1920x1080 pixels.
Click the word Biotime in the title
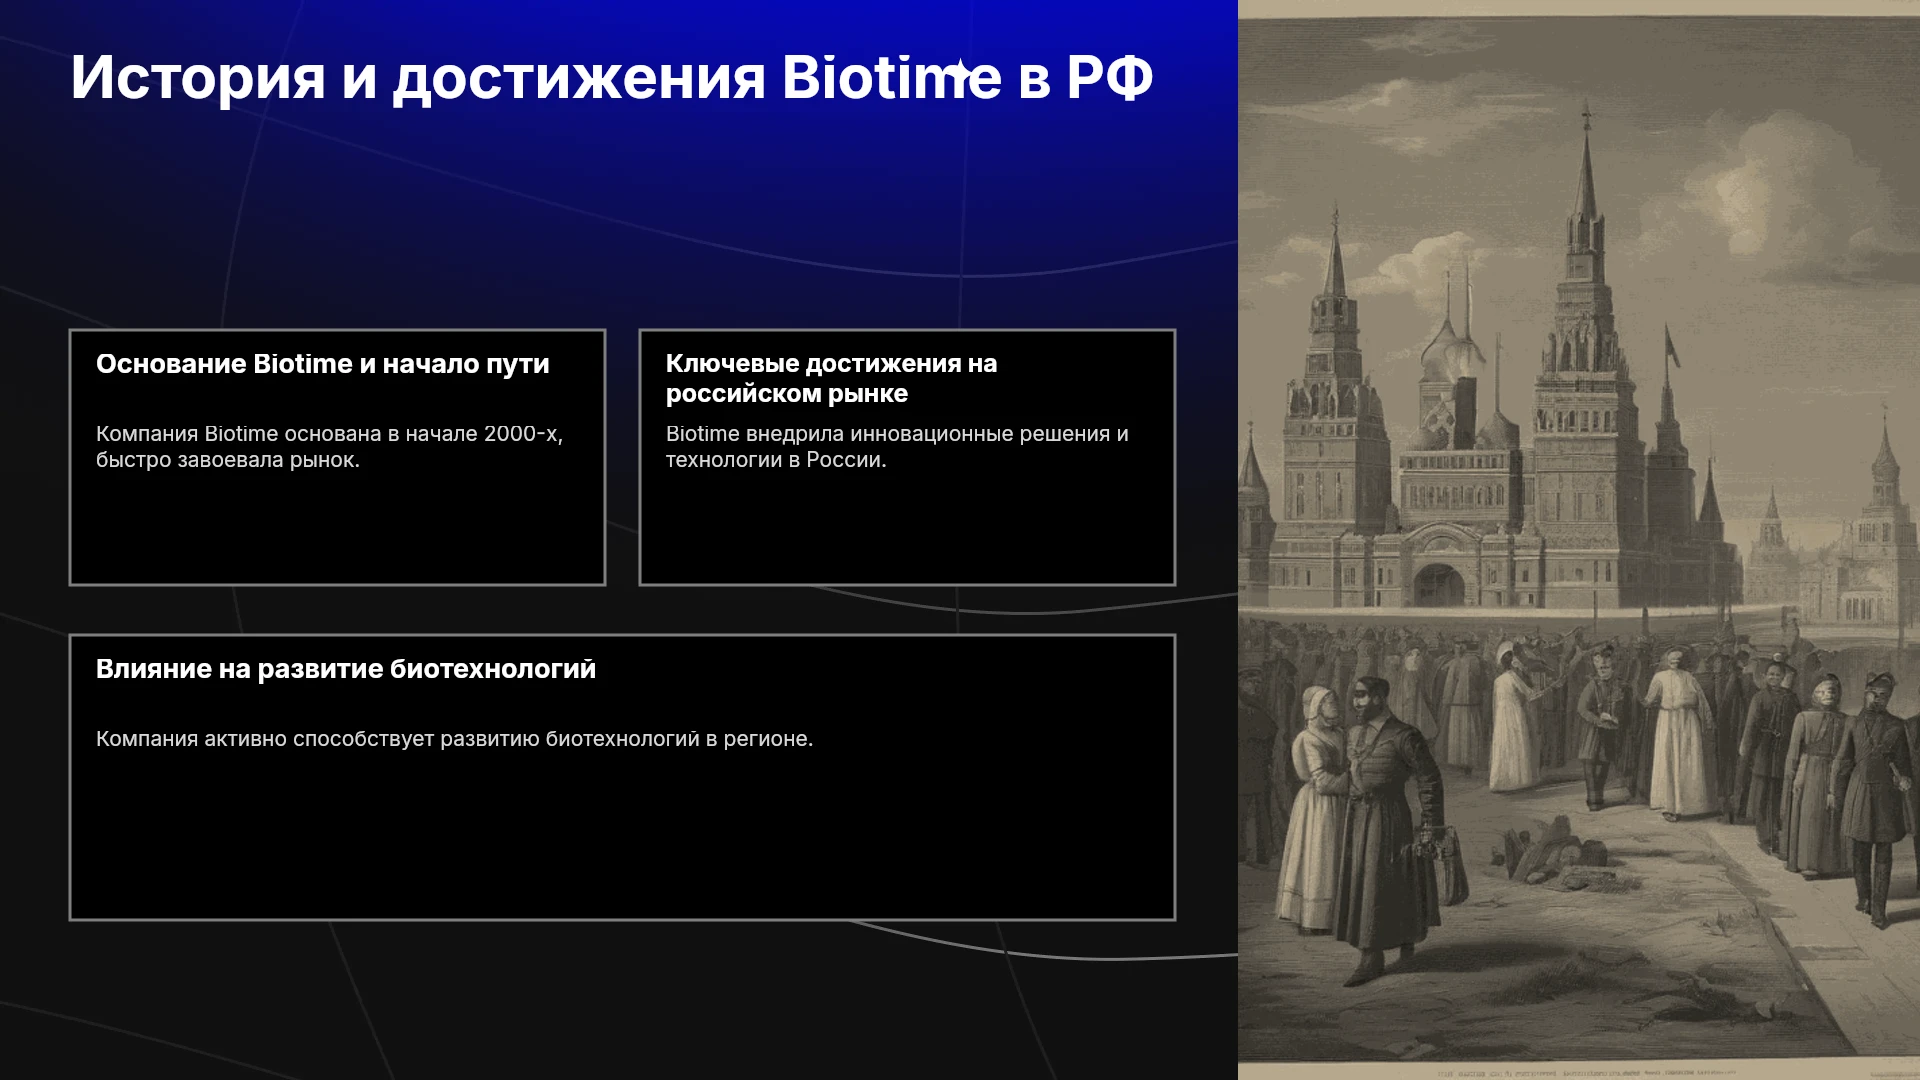[891, 77]
